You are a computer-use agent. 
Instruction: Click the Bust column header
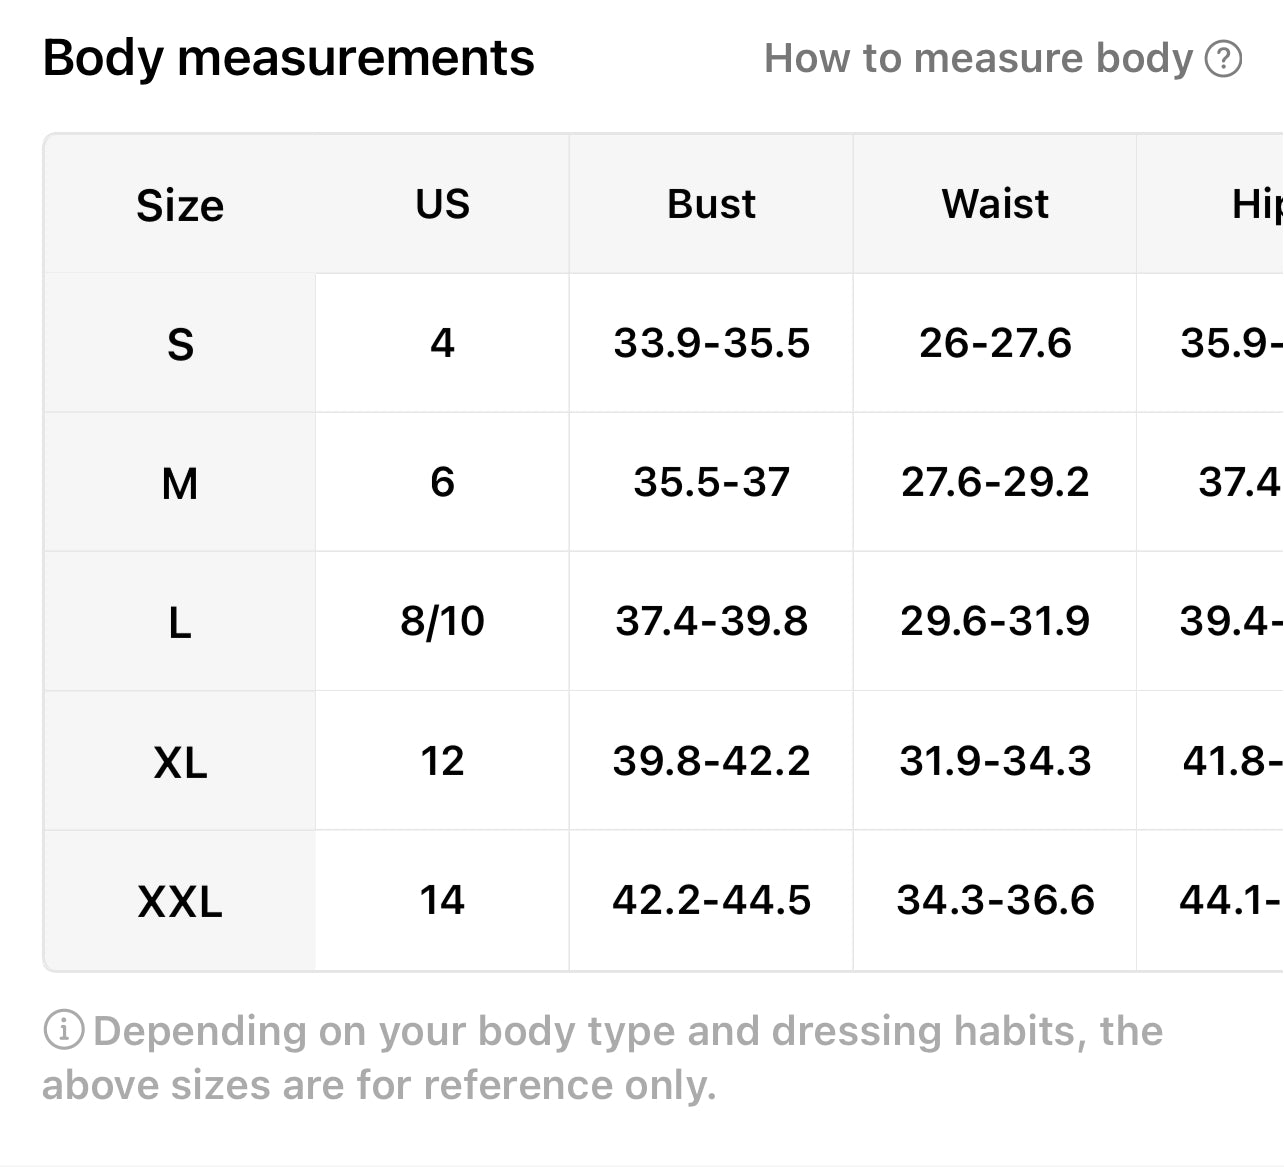point(711,204)
